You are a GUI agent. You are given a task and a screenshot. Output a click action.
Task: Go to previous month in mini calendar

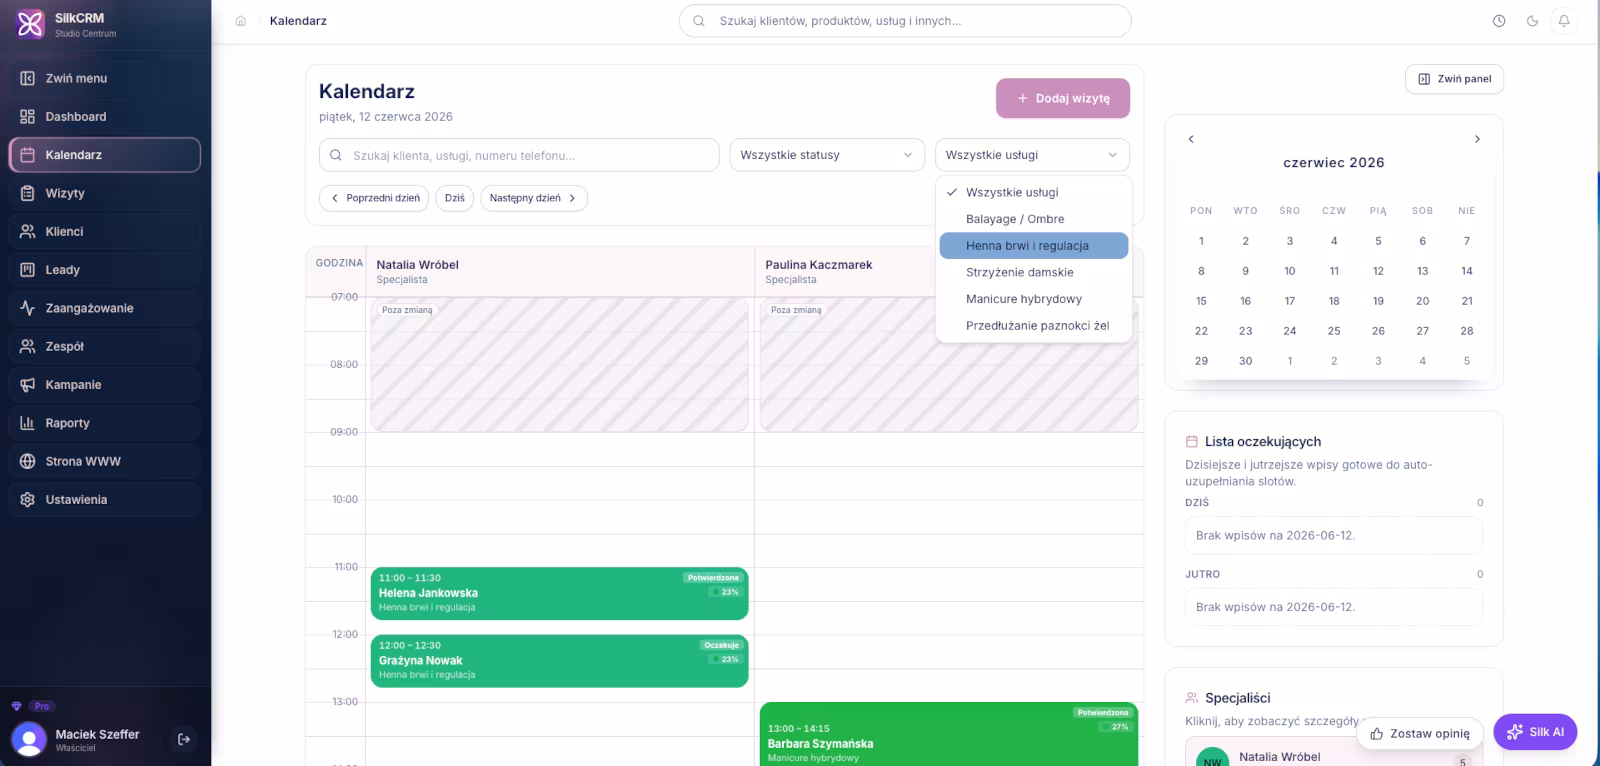1191,139
